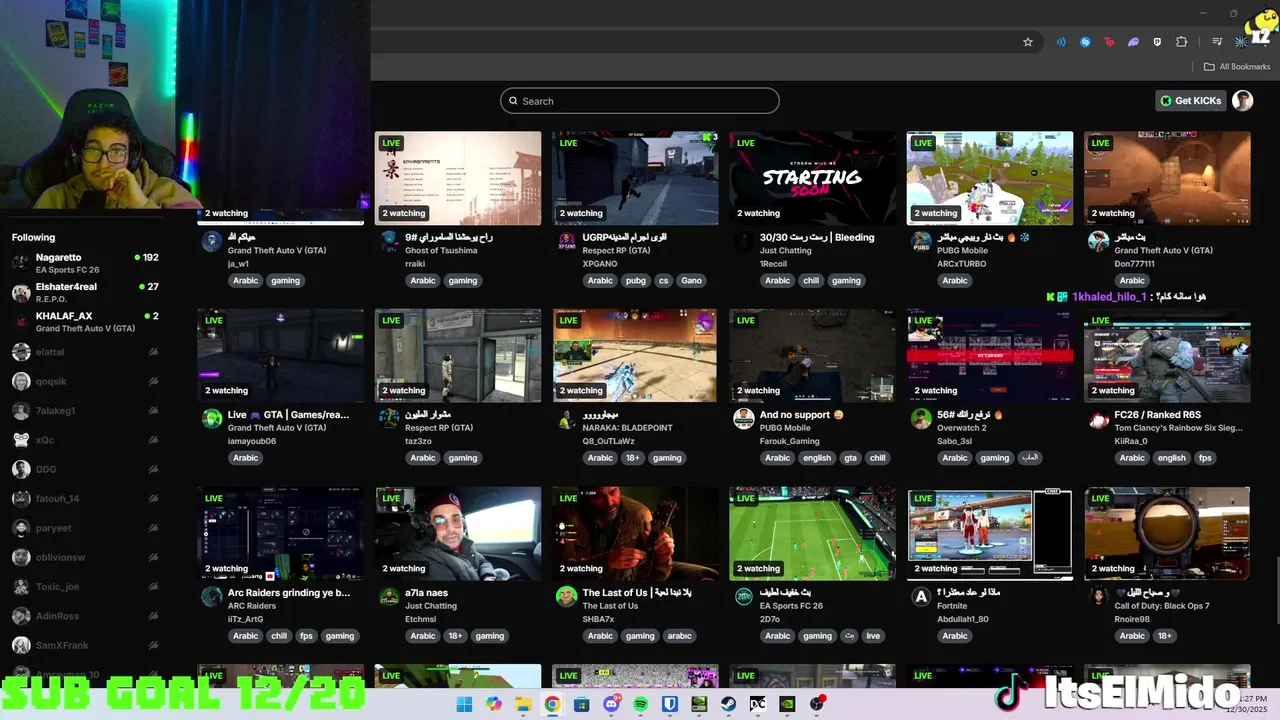Open 'And no support' stream title
Screen dimensions: 1280x720
[x=801, y=415]
